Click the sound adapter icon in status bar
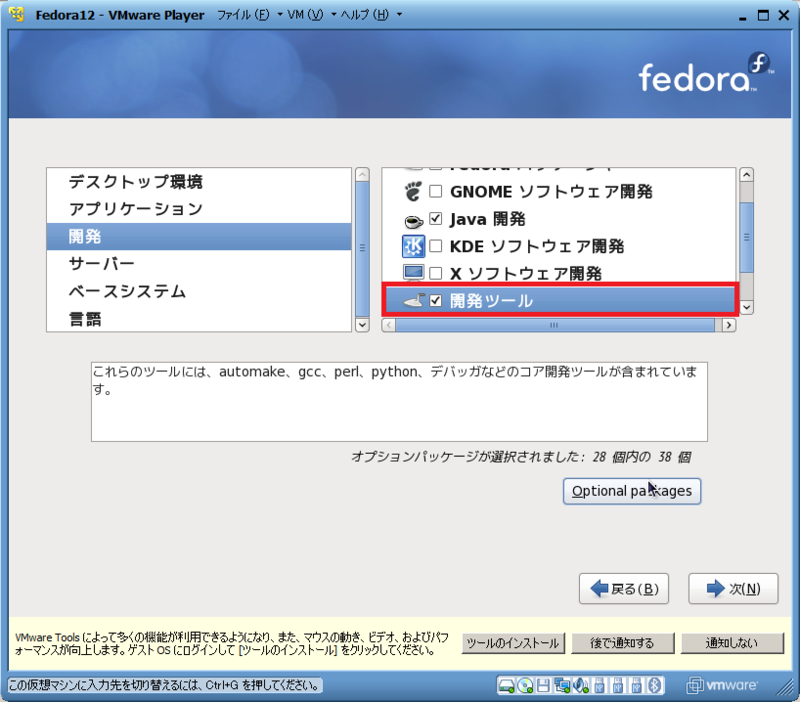 pos(578,686)
